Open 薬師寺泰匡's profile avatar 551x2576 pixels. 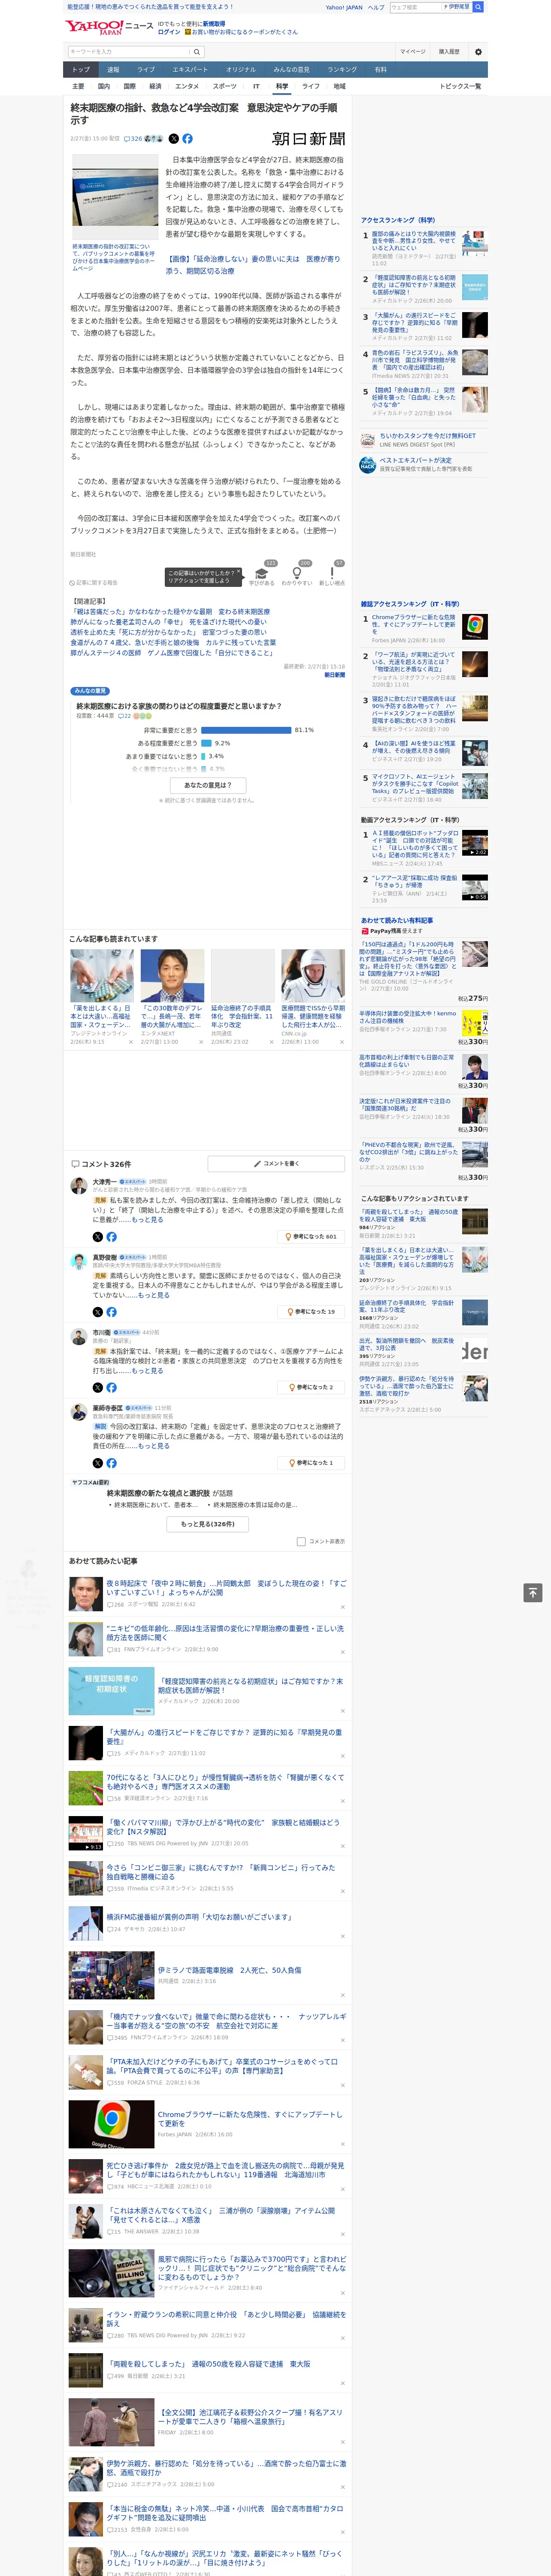click(78, 1412)
